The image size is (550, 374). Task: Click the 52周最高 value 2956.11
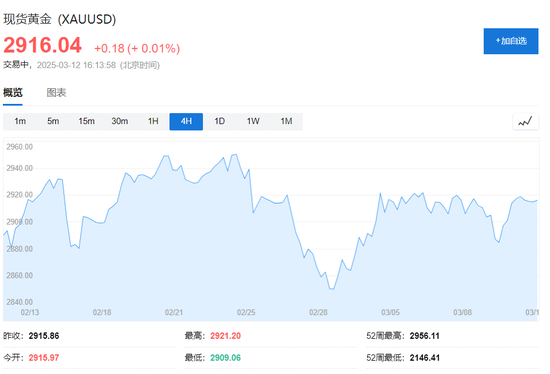click(x=424, y=336)
